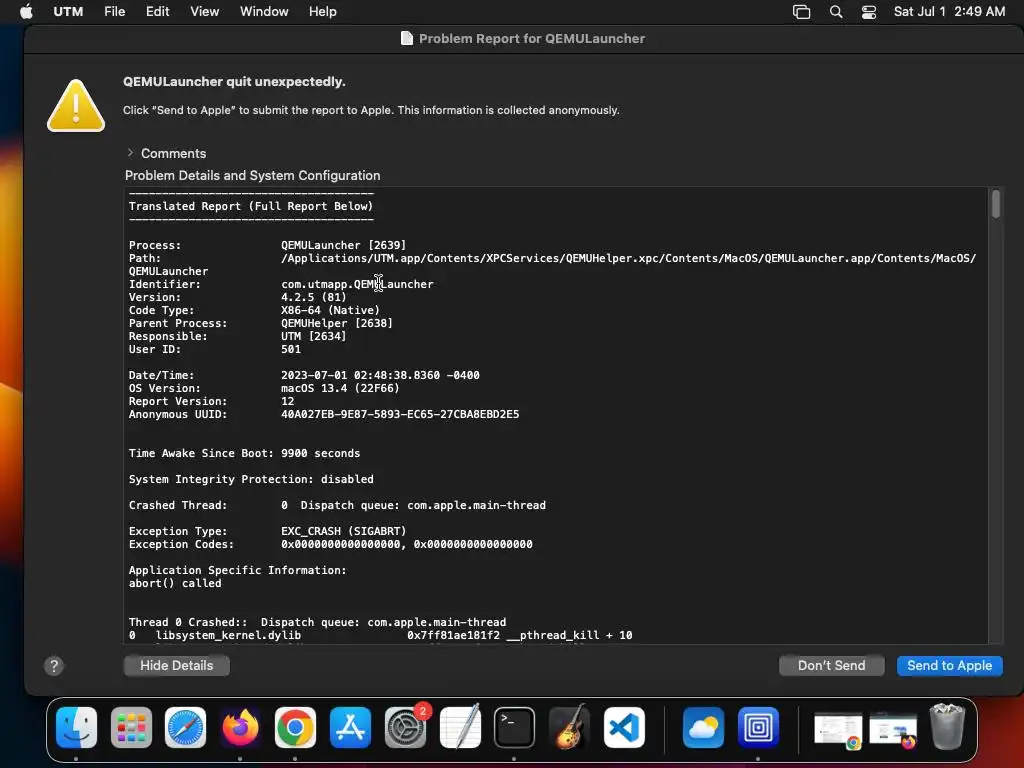
Task: Open the UTM app Dock icon
Action: click(x=758, y=727)
